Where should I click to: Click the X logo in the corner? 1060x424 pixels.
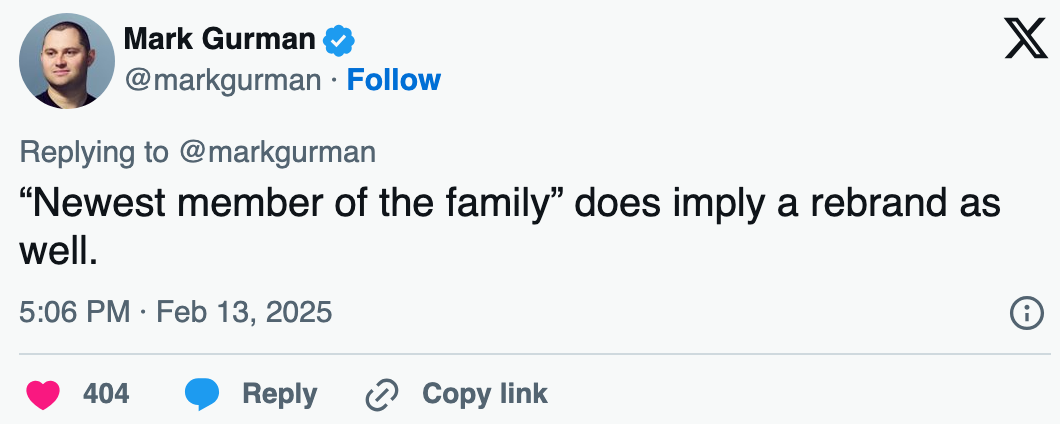[x=1025, y=39]
